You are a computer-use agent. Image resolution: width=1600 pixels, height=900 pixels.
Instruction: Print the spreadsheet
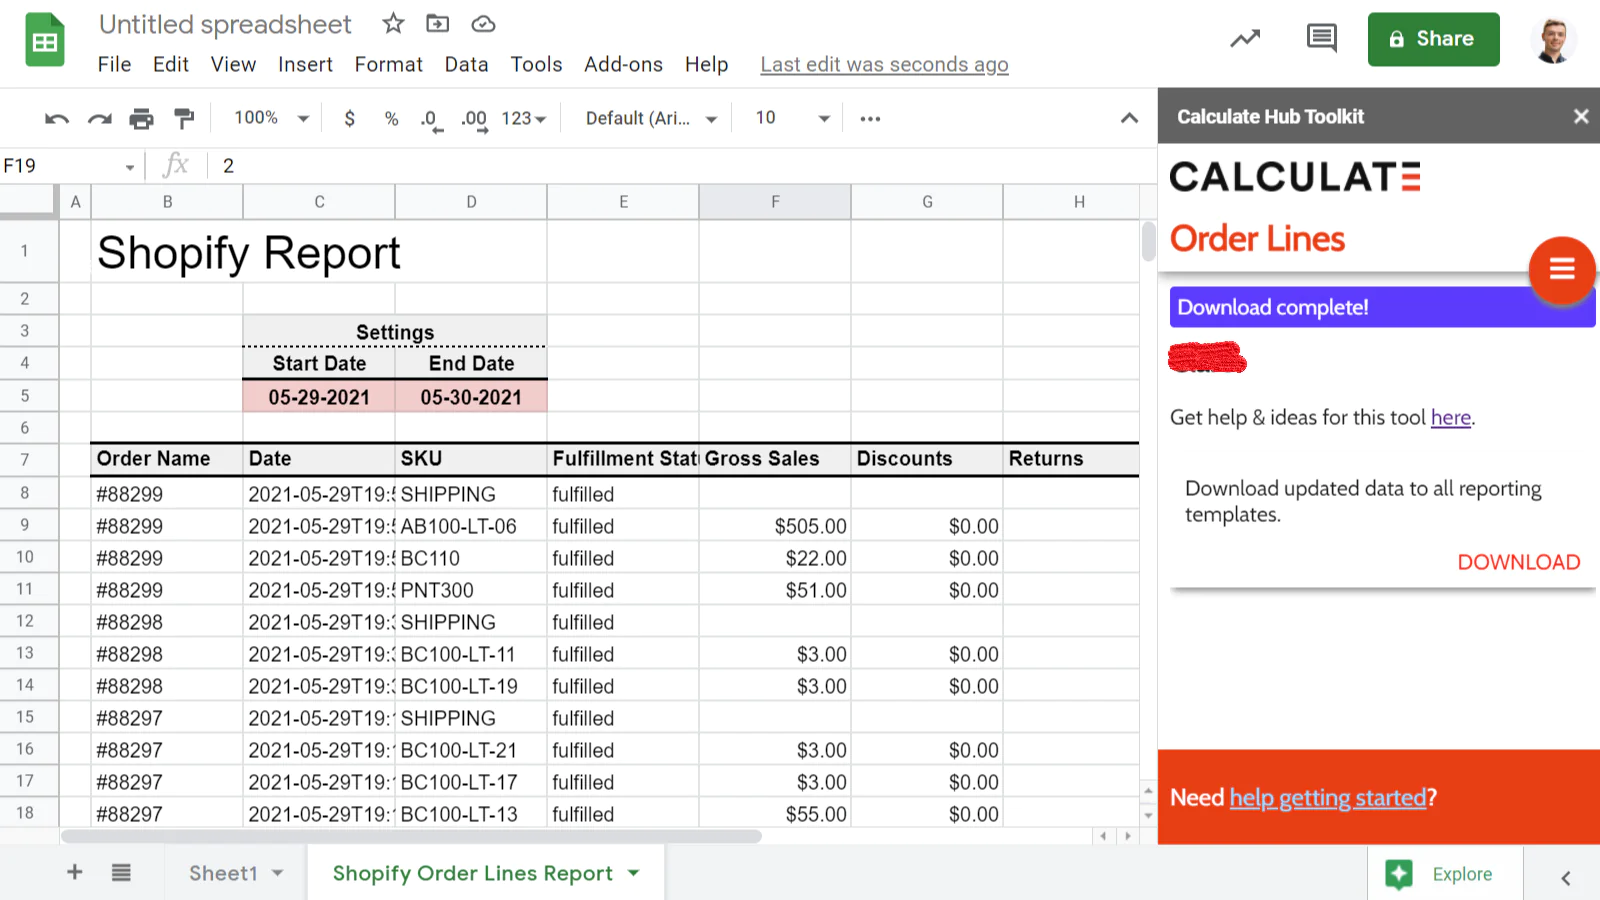coord(141,119)
